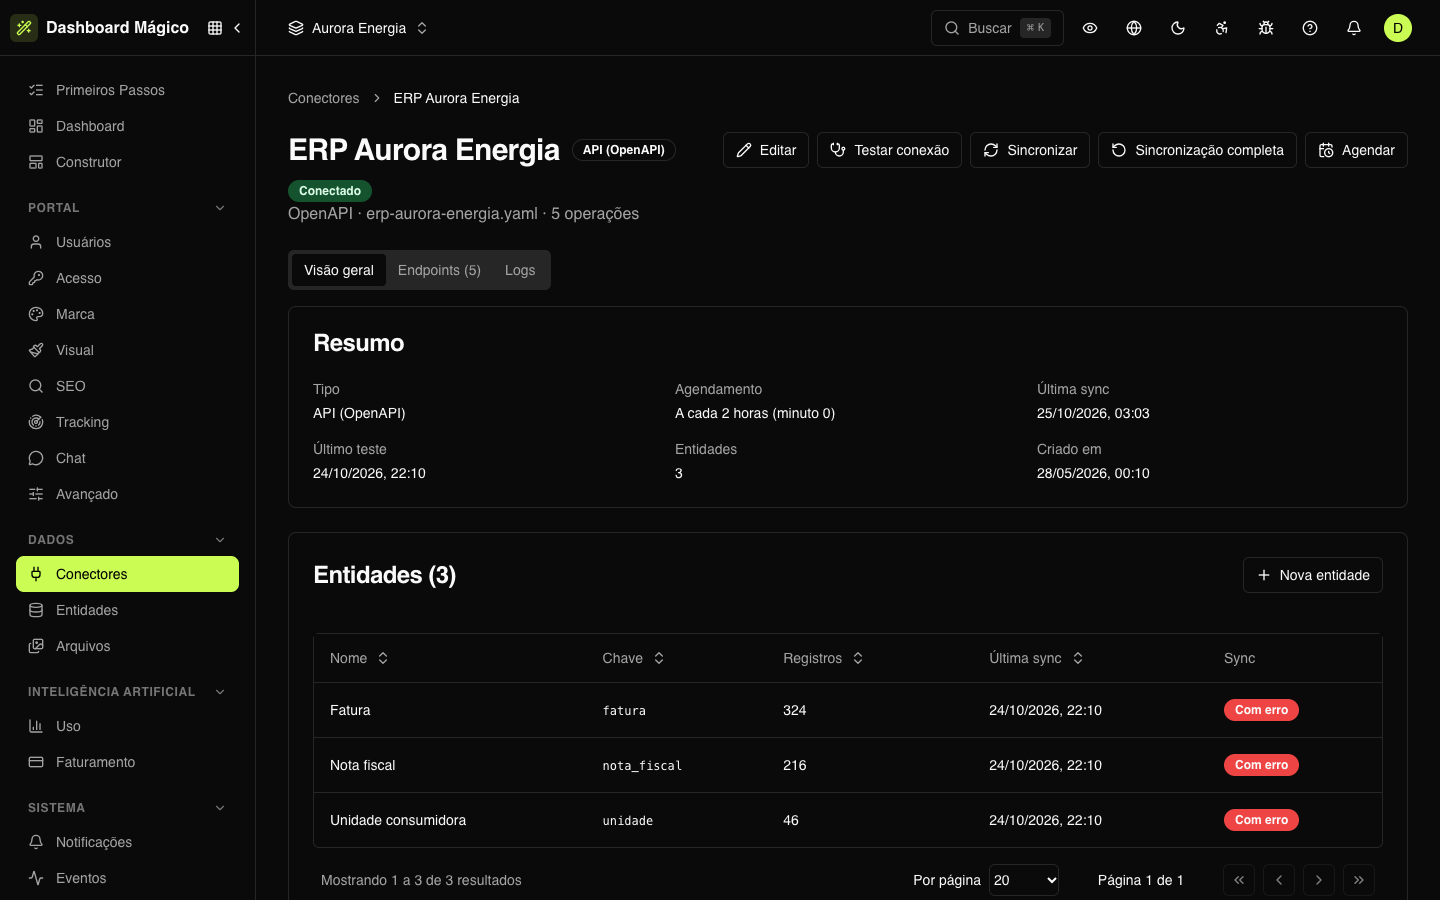Open the eye preview icon in header
The height and width of the screenshot is (900, 1440).
click(1090, 28)
